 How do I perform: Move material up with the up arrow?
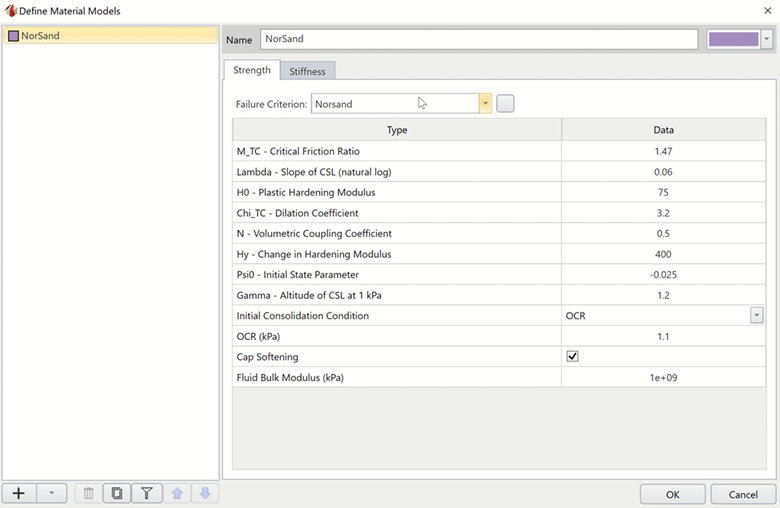click(x=177, y=493)
